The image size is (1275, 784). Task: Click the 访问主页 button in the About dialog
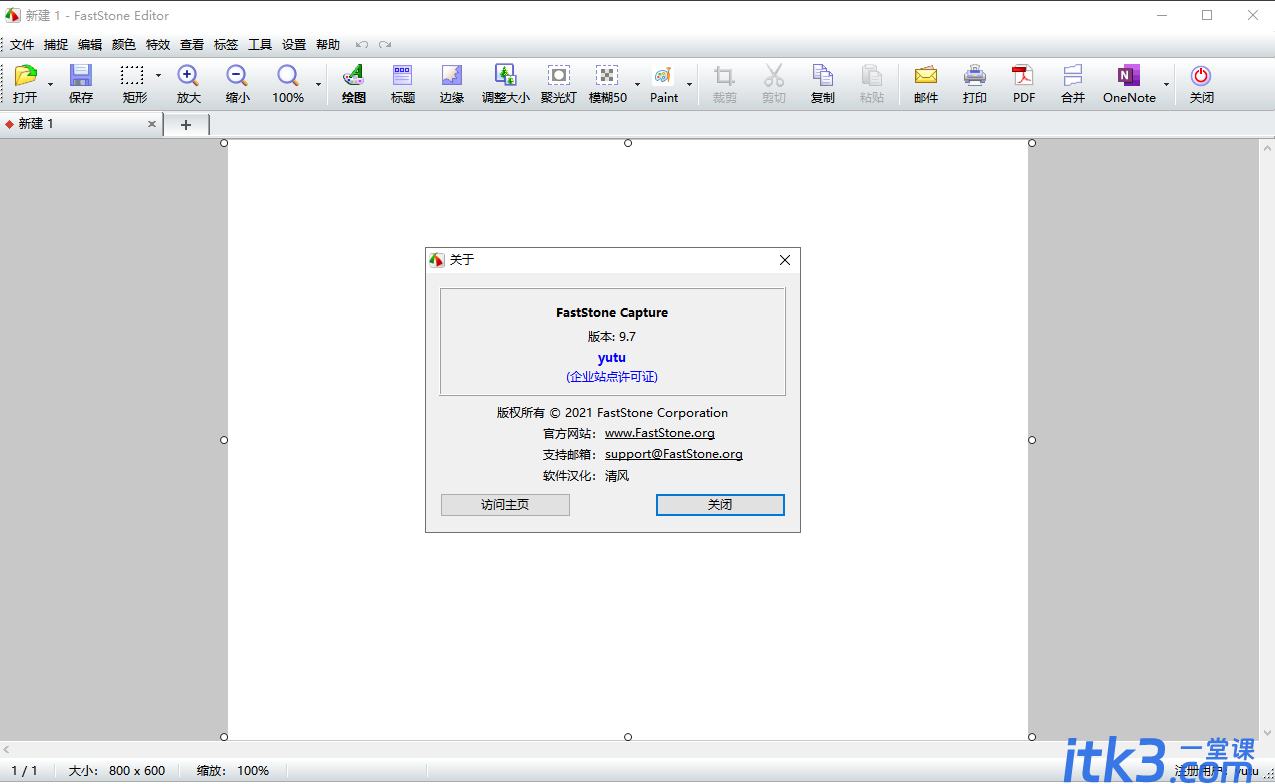pyautogui.click(x=505, y=505)
